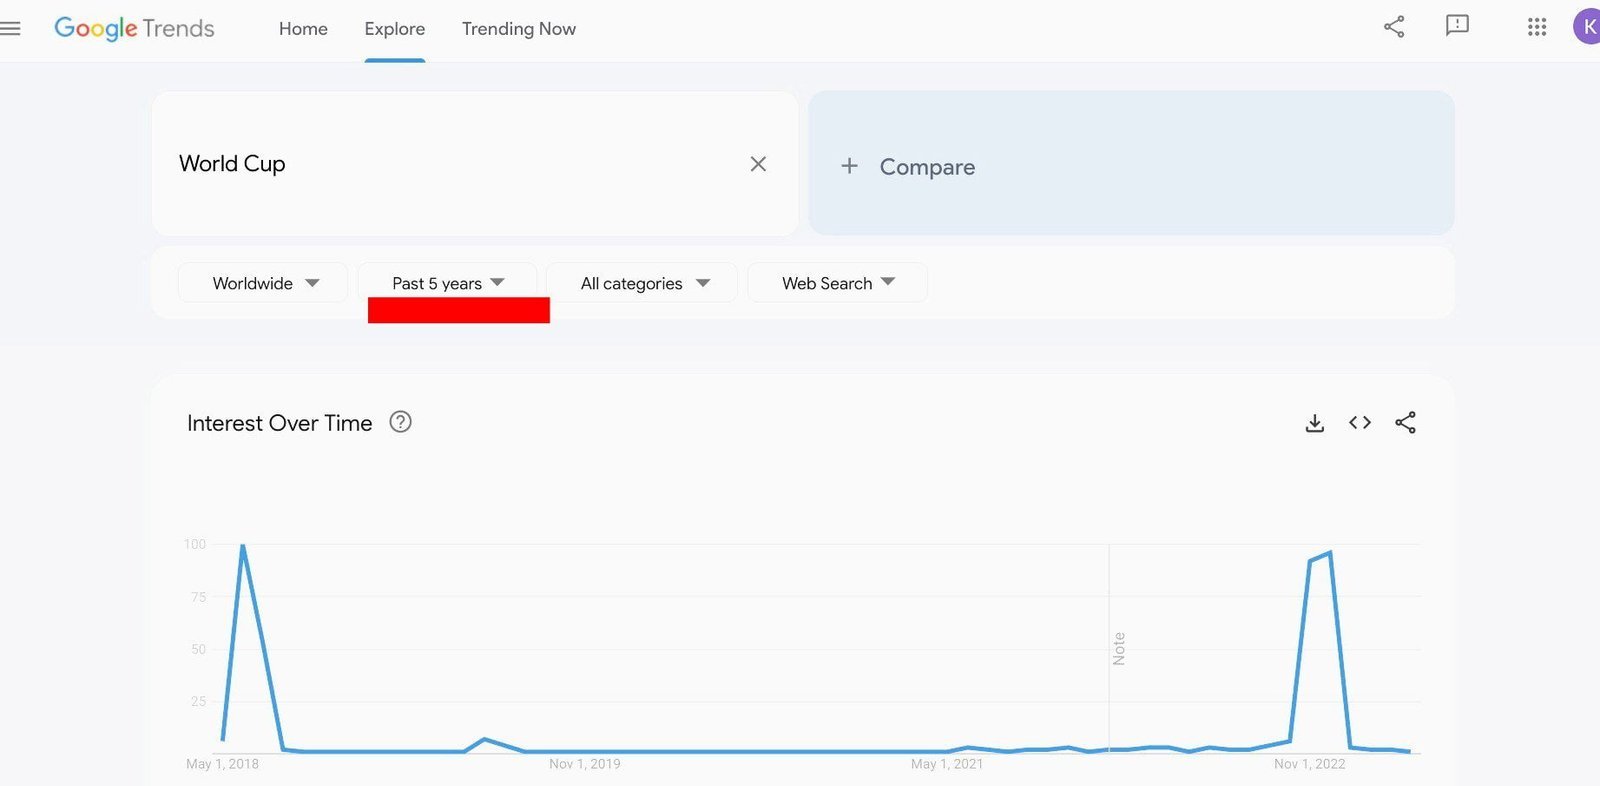Share the Interest Over Time chart
Screen dimensions: 1600x786
tap(1405, 423)
